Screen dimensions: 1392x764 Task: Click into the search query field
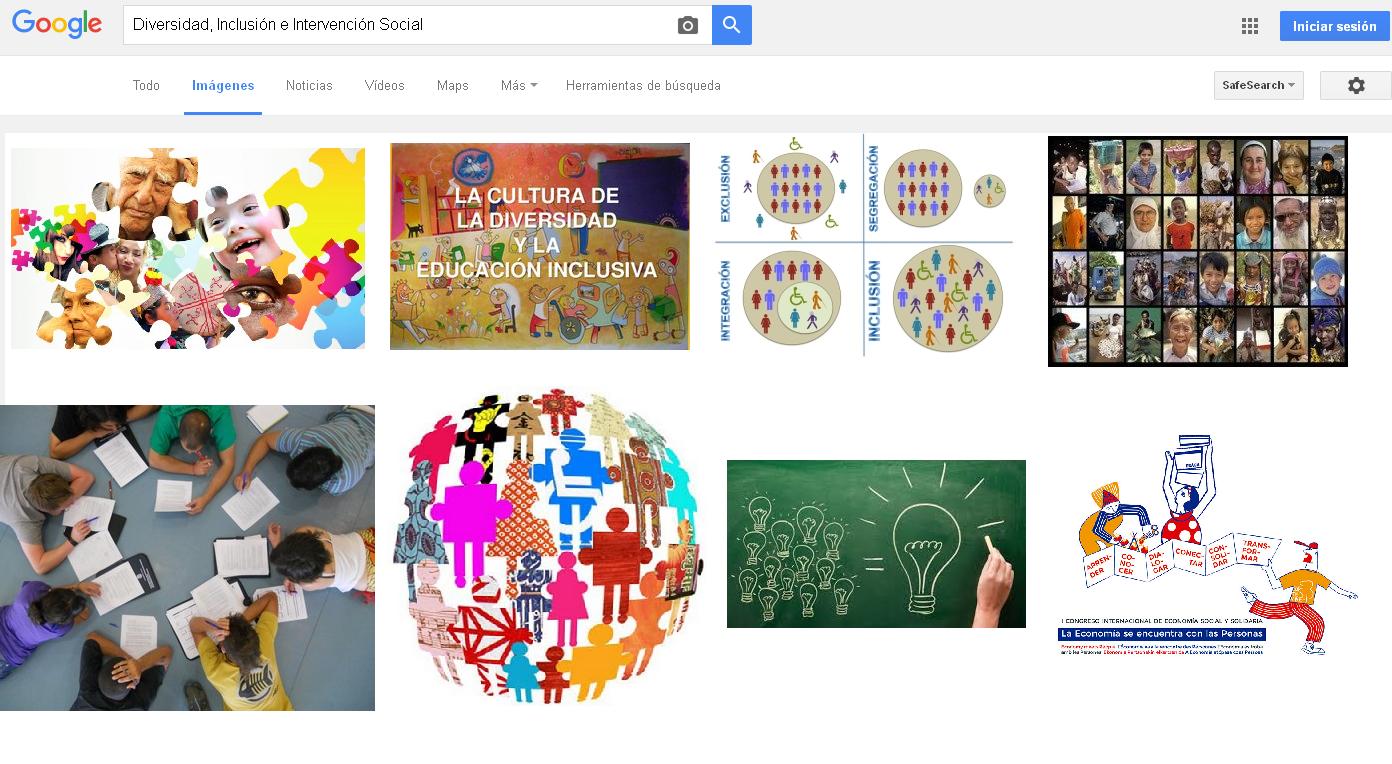point(400,25)
